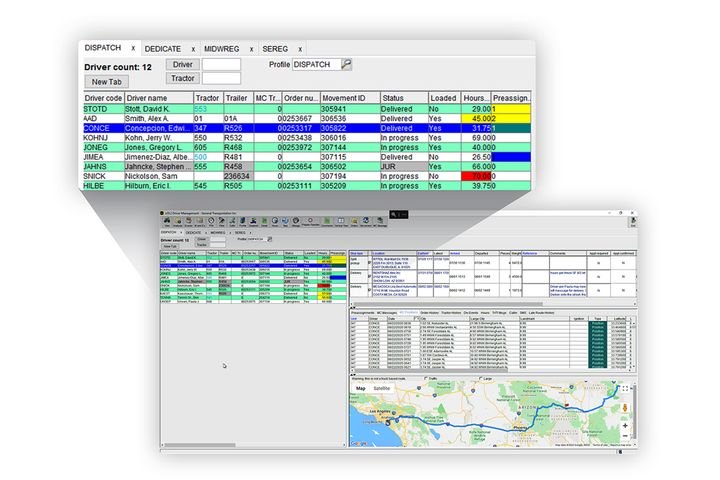The height and width of the screenshot is (480, 720).
Task: Click the New Tab button
Action: (x=108, y=81)
